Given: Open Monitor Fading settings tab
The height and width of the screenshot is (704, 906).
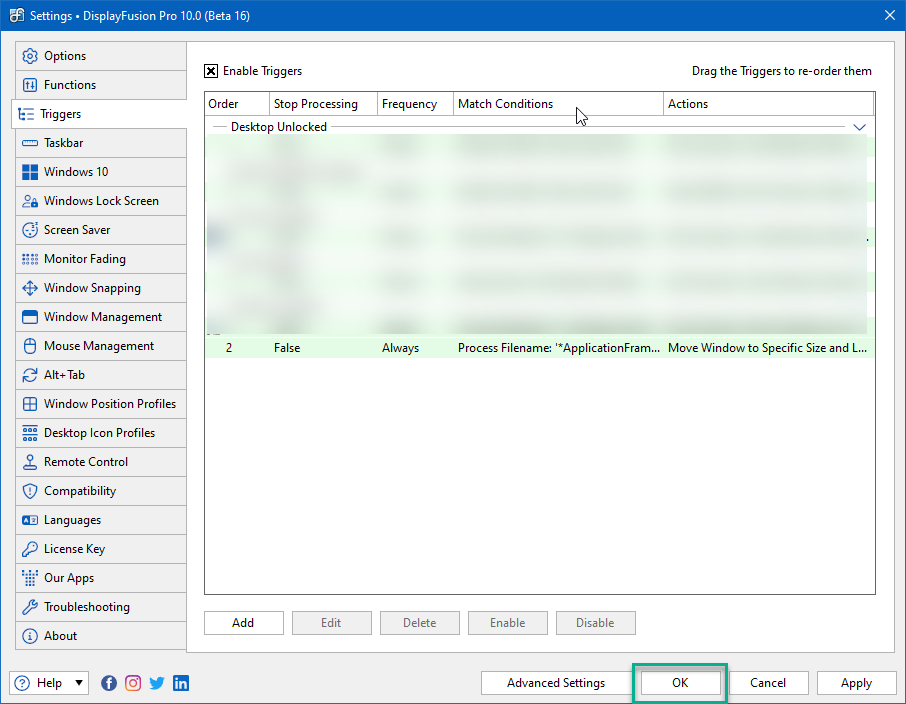Looking at the screenshot, I should (101, 259).
